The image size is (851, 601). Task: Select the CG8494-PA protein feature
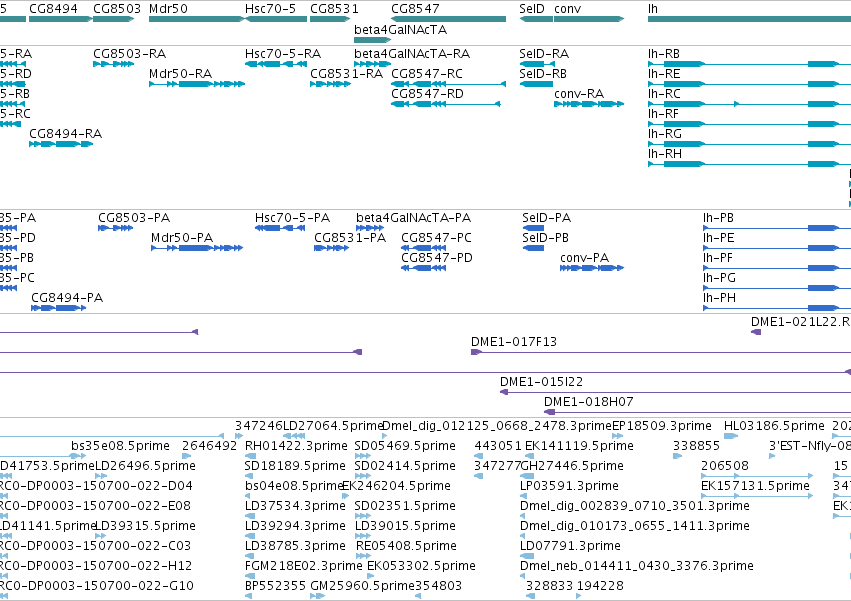coord(59,308)
